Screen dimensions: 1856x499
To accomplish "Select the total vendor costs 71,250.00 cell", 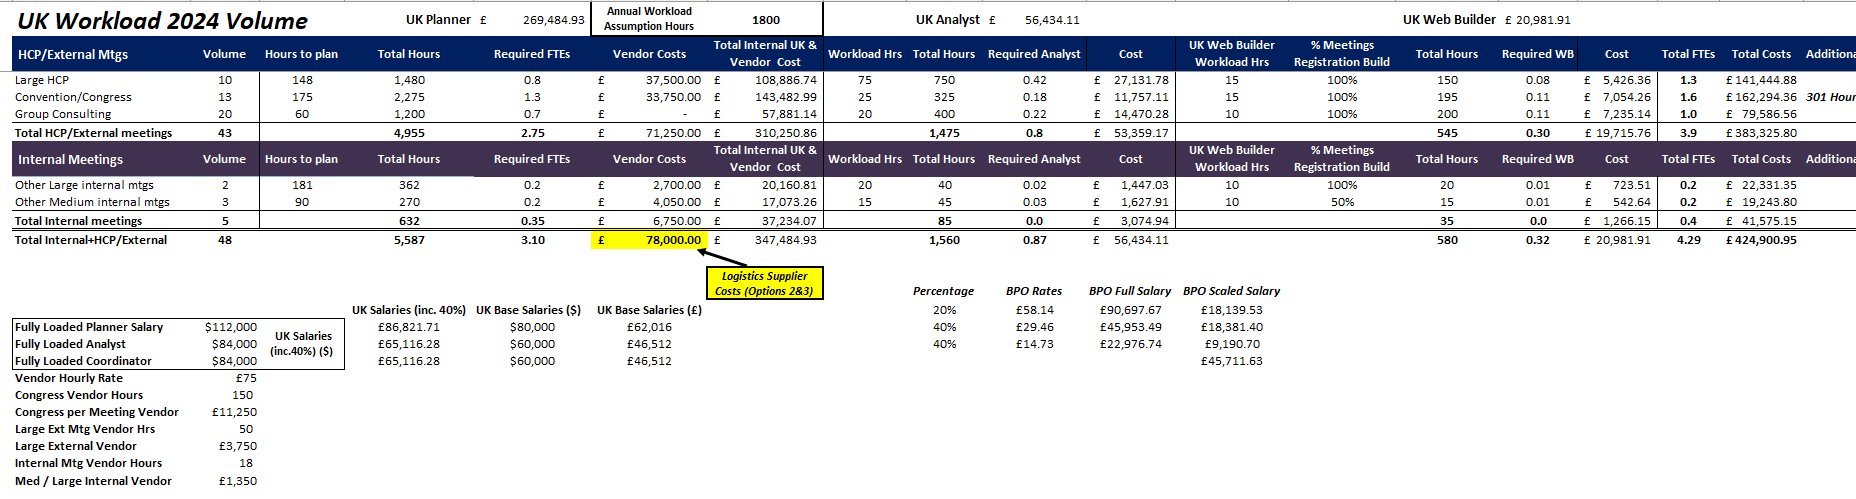I will point(673,133).
